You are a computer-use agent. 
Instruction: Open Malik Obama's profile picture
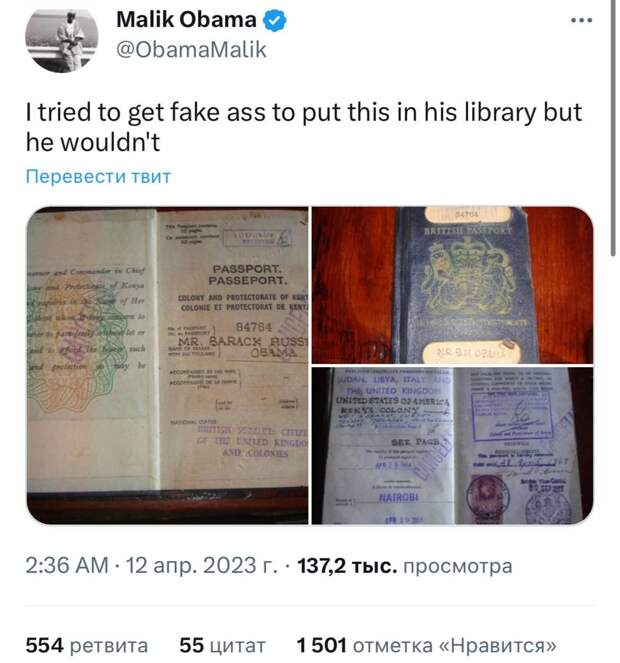click(x=62, y=39)
